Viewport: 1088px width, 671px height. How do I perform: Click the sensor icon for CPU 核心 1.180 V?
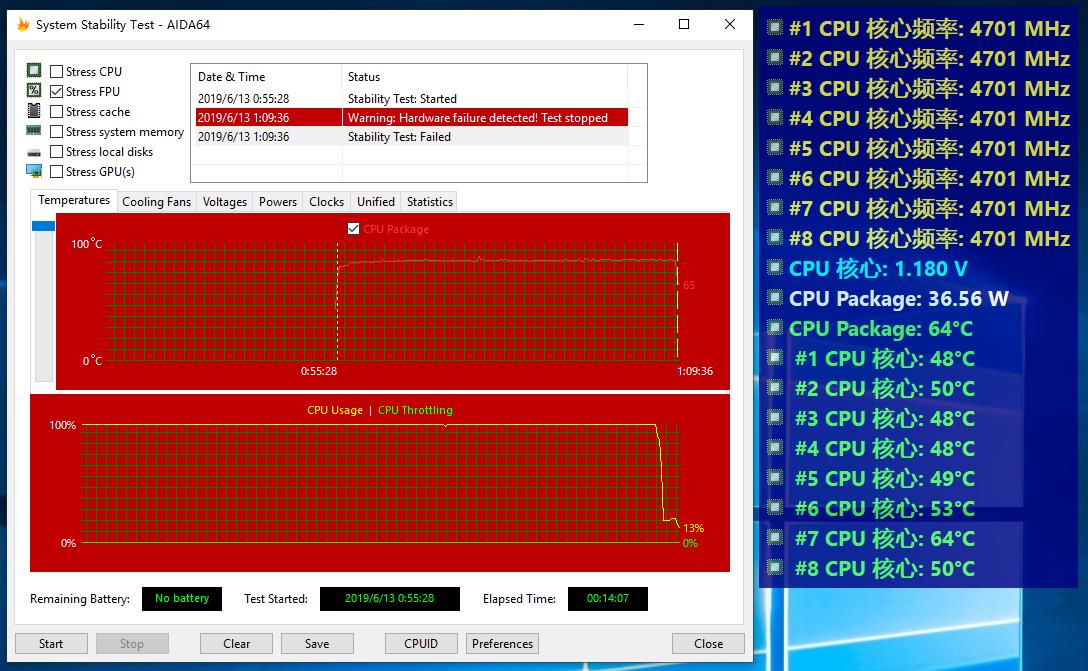[775, 268]
